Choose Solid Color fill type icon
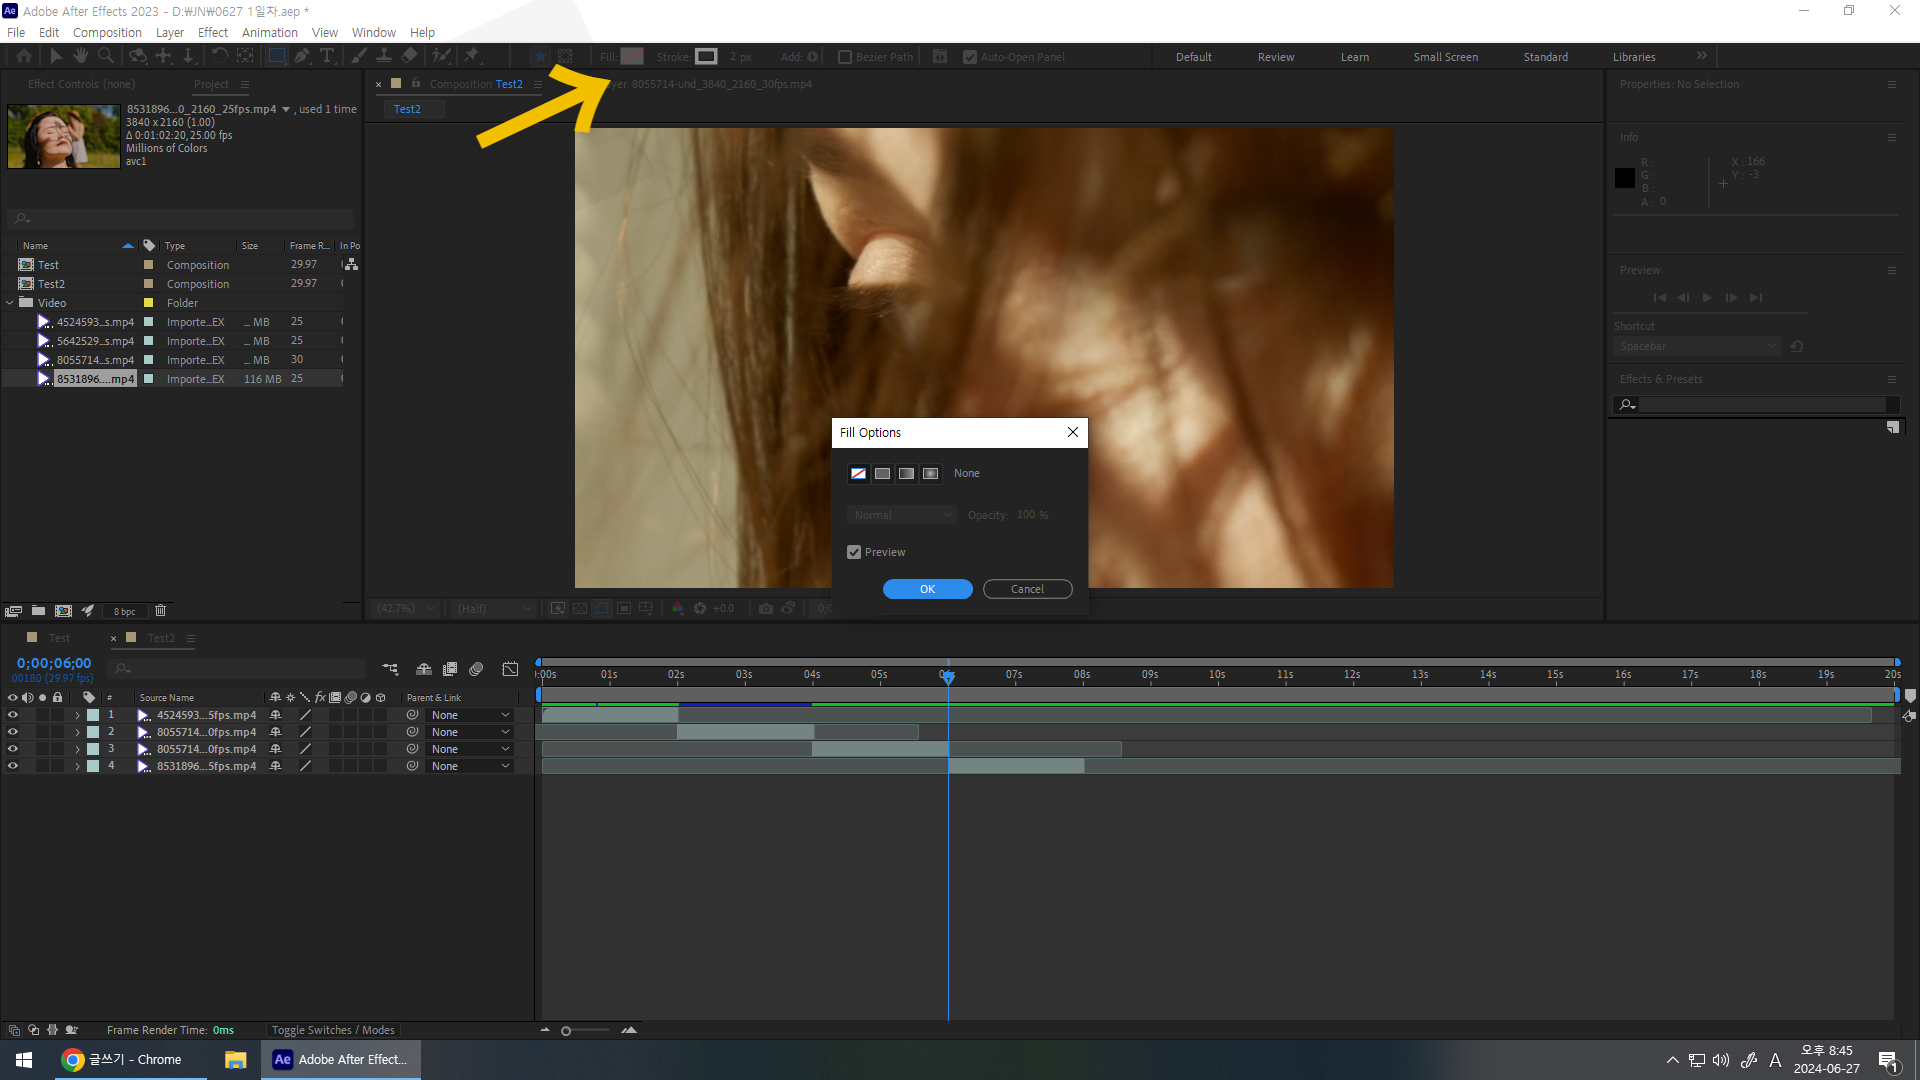Viewport: 1920px width, 1080px height. pyautogui.click(x=882, y=473)
